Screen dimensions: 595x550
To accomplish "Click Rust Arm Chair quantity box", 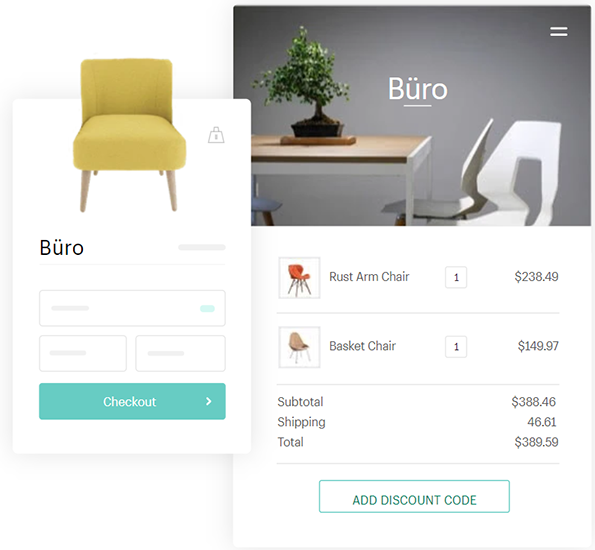I will coord(456,277).
